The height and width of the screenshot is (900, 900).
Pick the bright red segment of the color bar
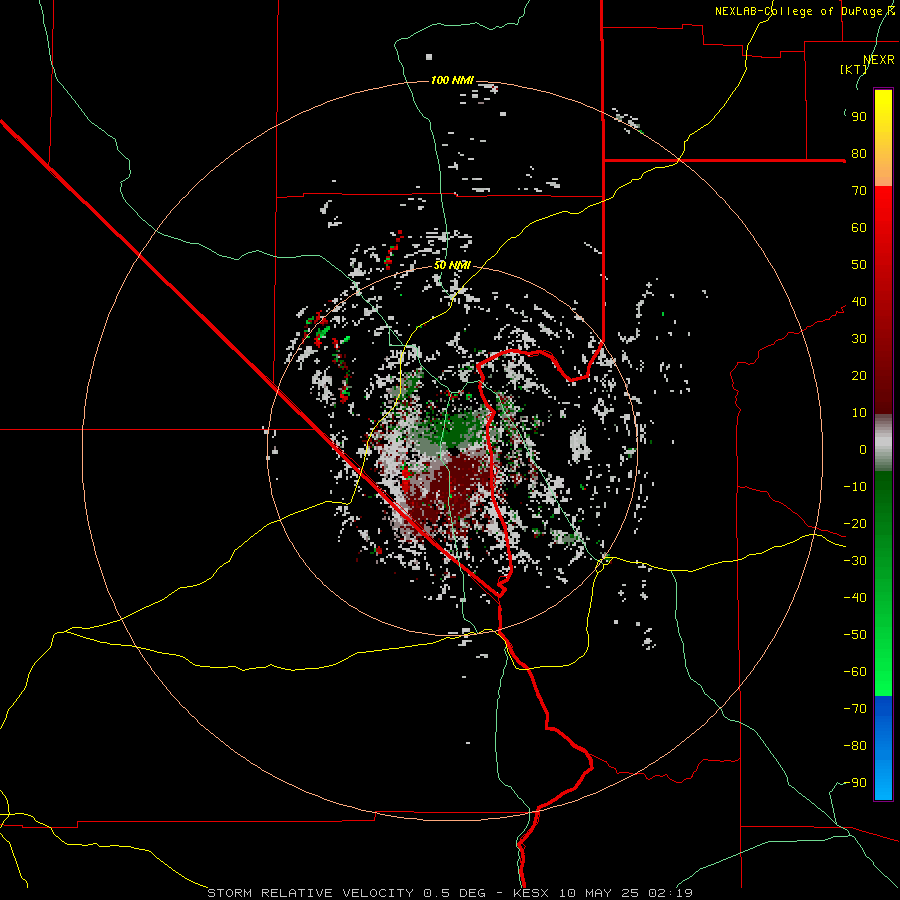pos(883,230)
